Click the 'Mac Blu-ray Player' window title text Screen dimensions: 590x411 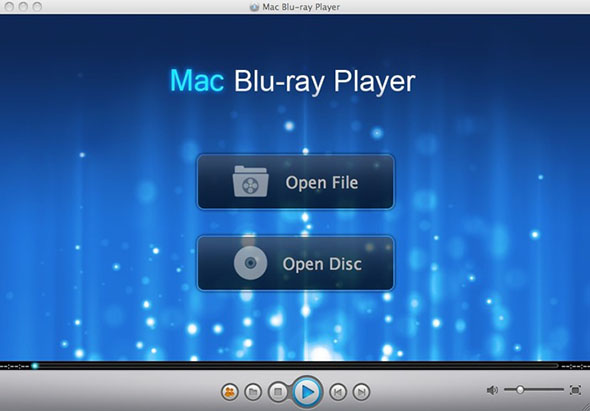301,7
